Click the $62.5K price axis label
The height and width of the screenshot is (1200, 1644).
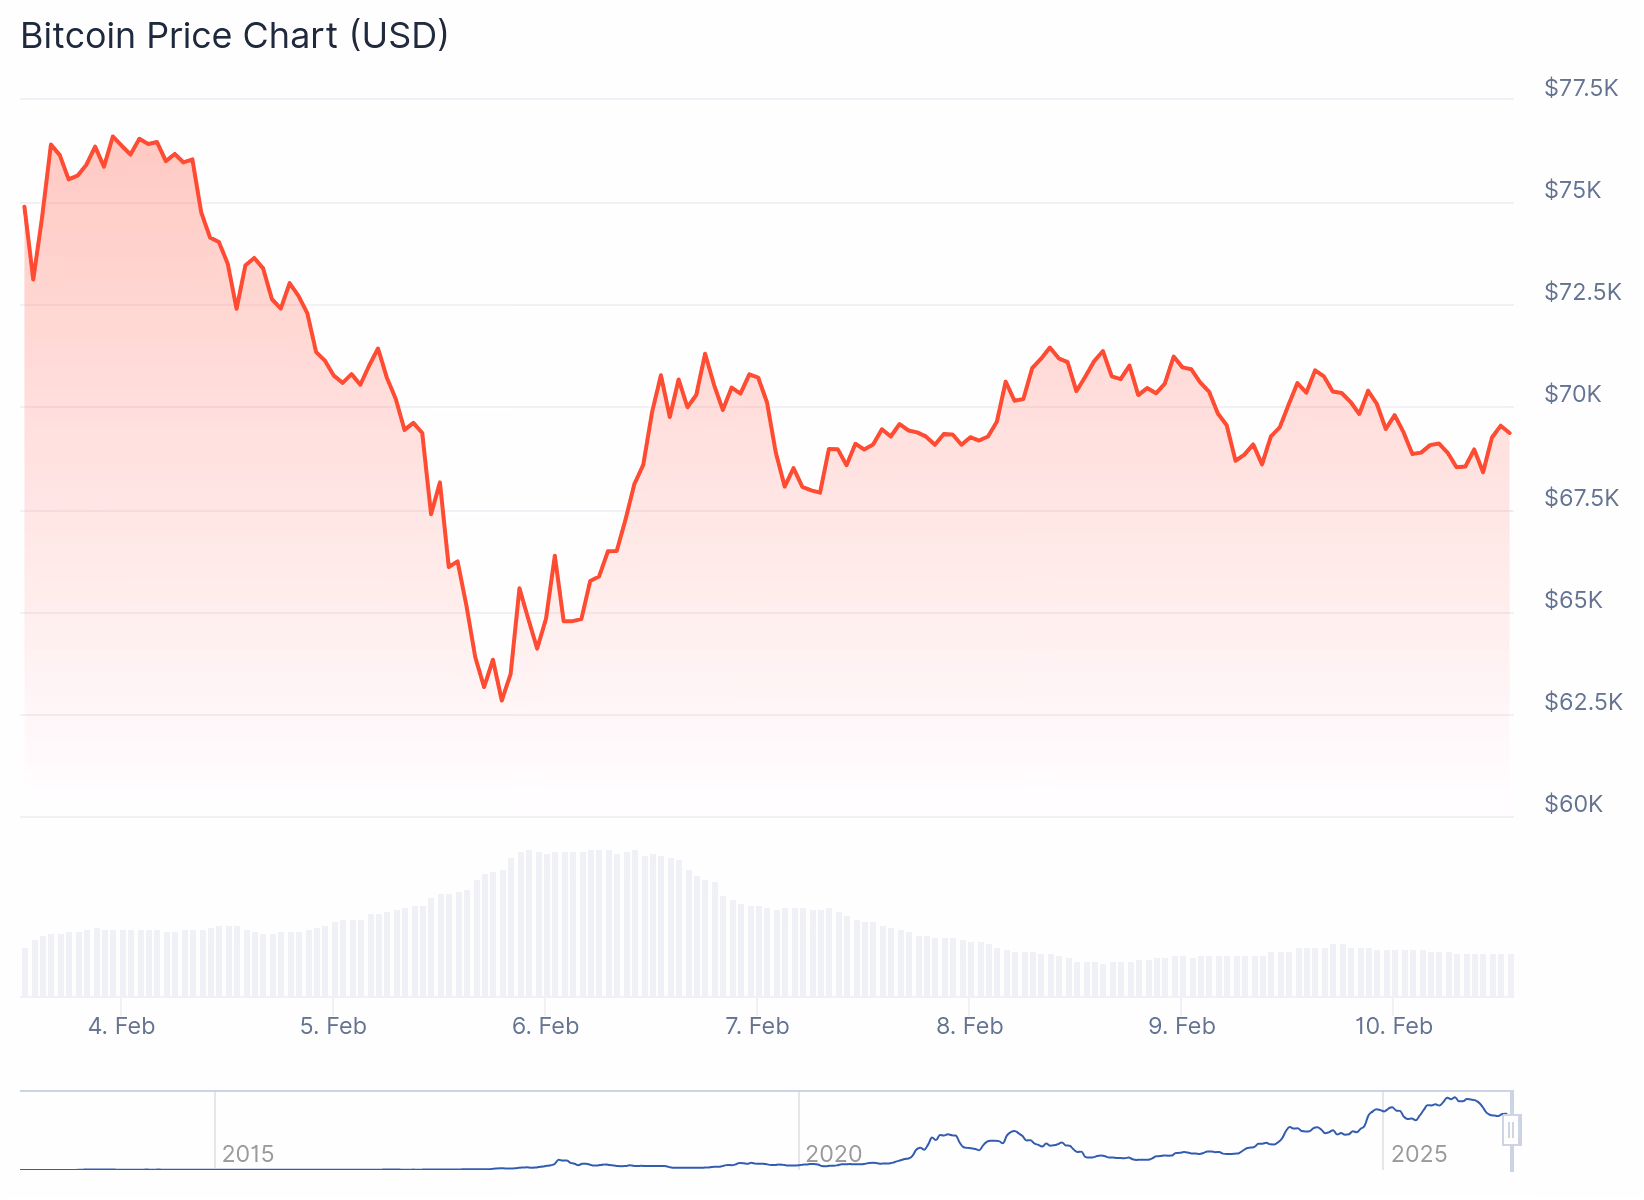click(1583, 702)
